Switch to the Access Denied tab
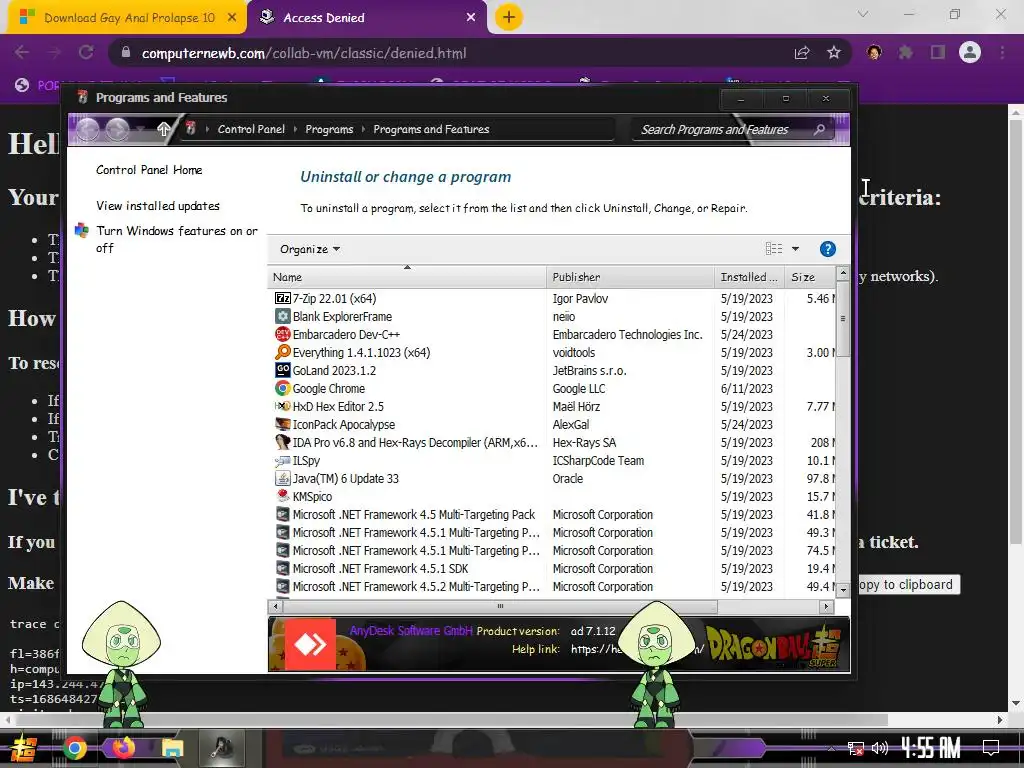Screen dimensions: 1024x768 pyautogui.click(x=368, y=18)
